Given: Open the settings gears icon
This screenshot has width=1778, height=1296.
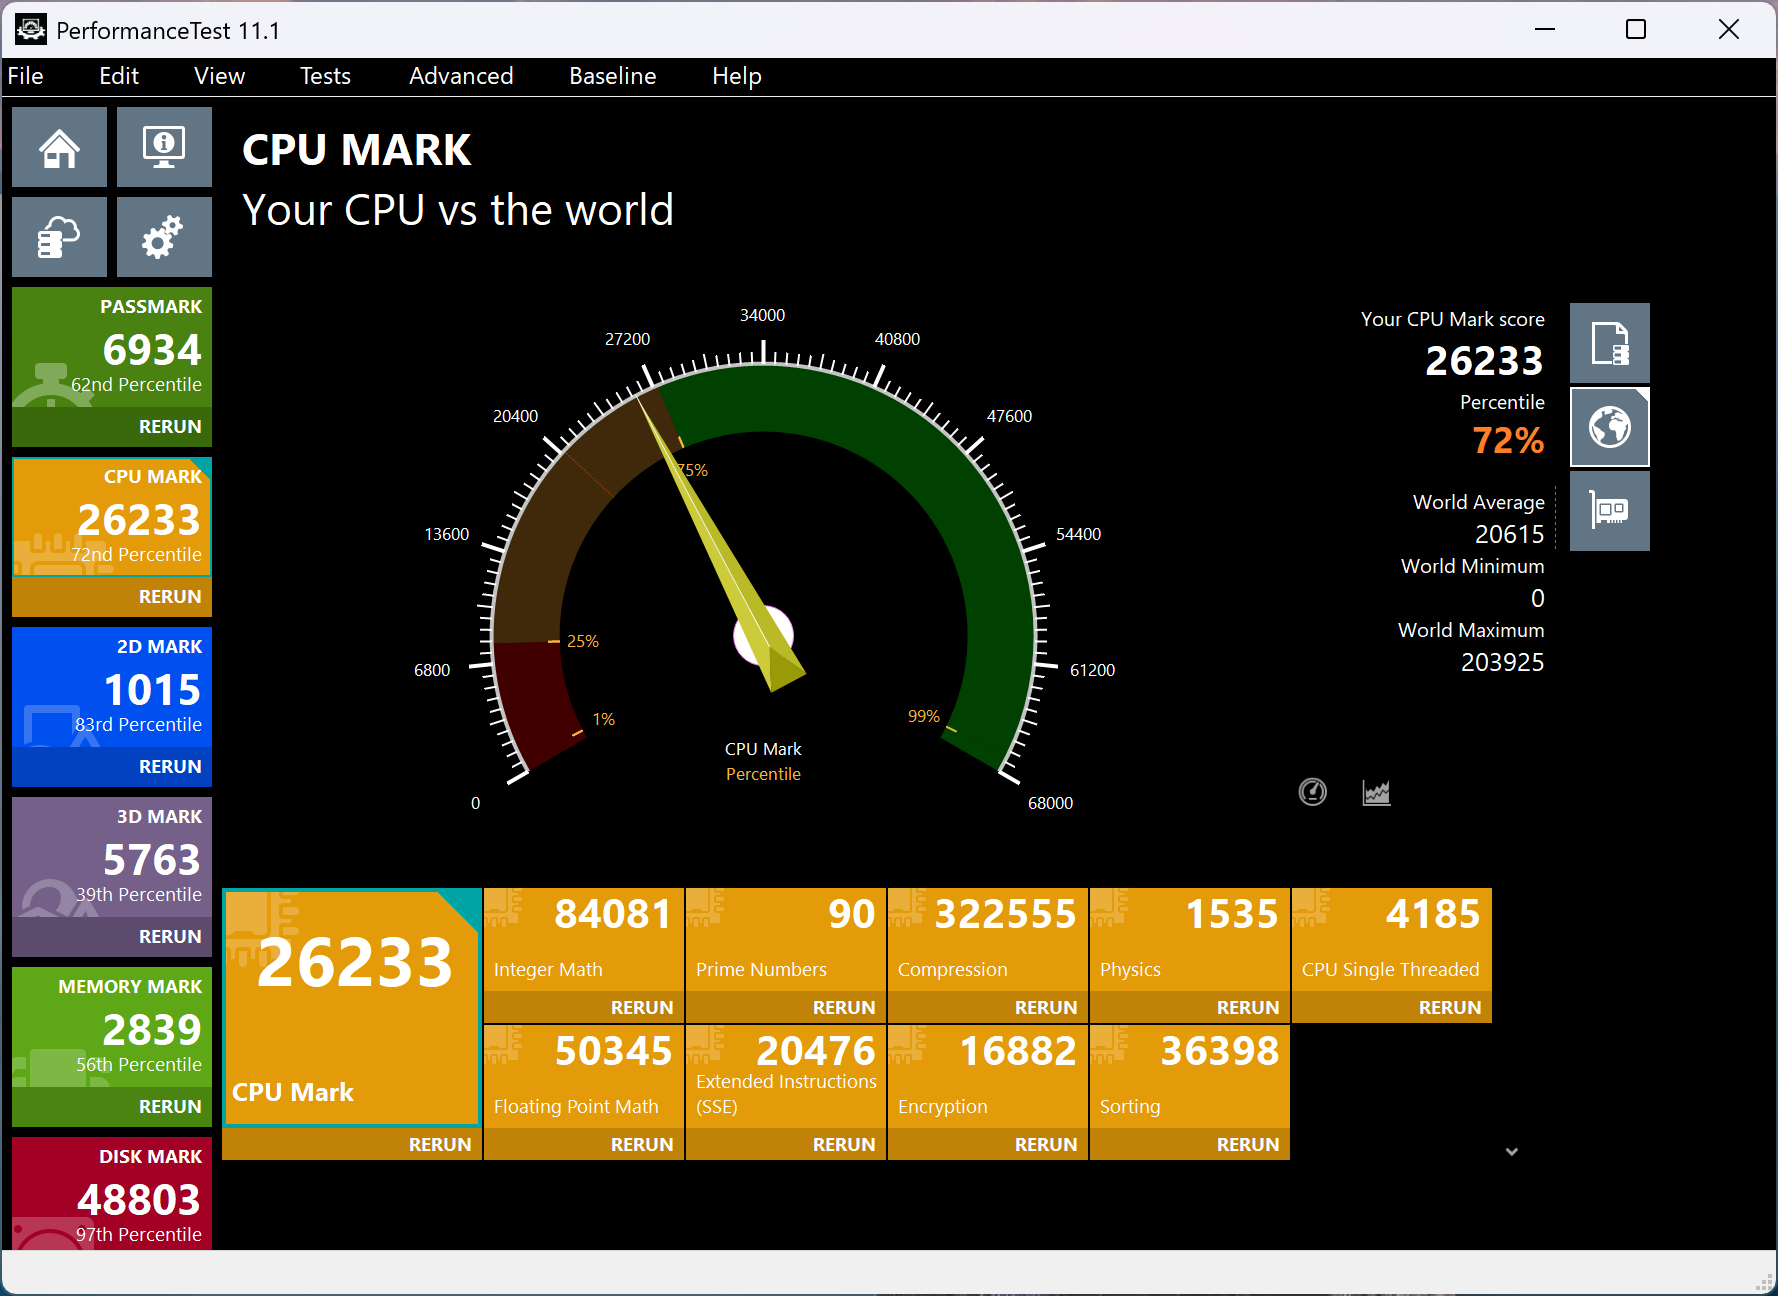Looking at the screenshot, I should point(164,237).
